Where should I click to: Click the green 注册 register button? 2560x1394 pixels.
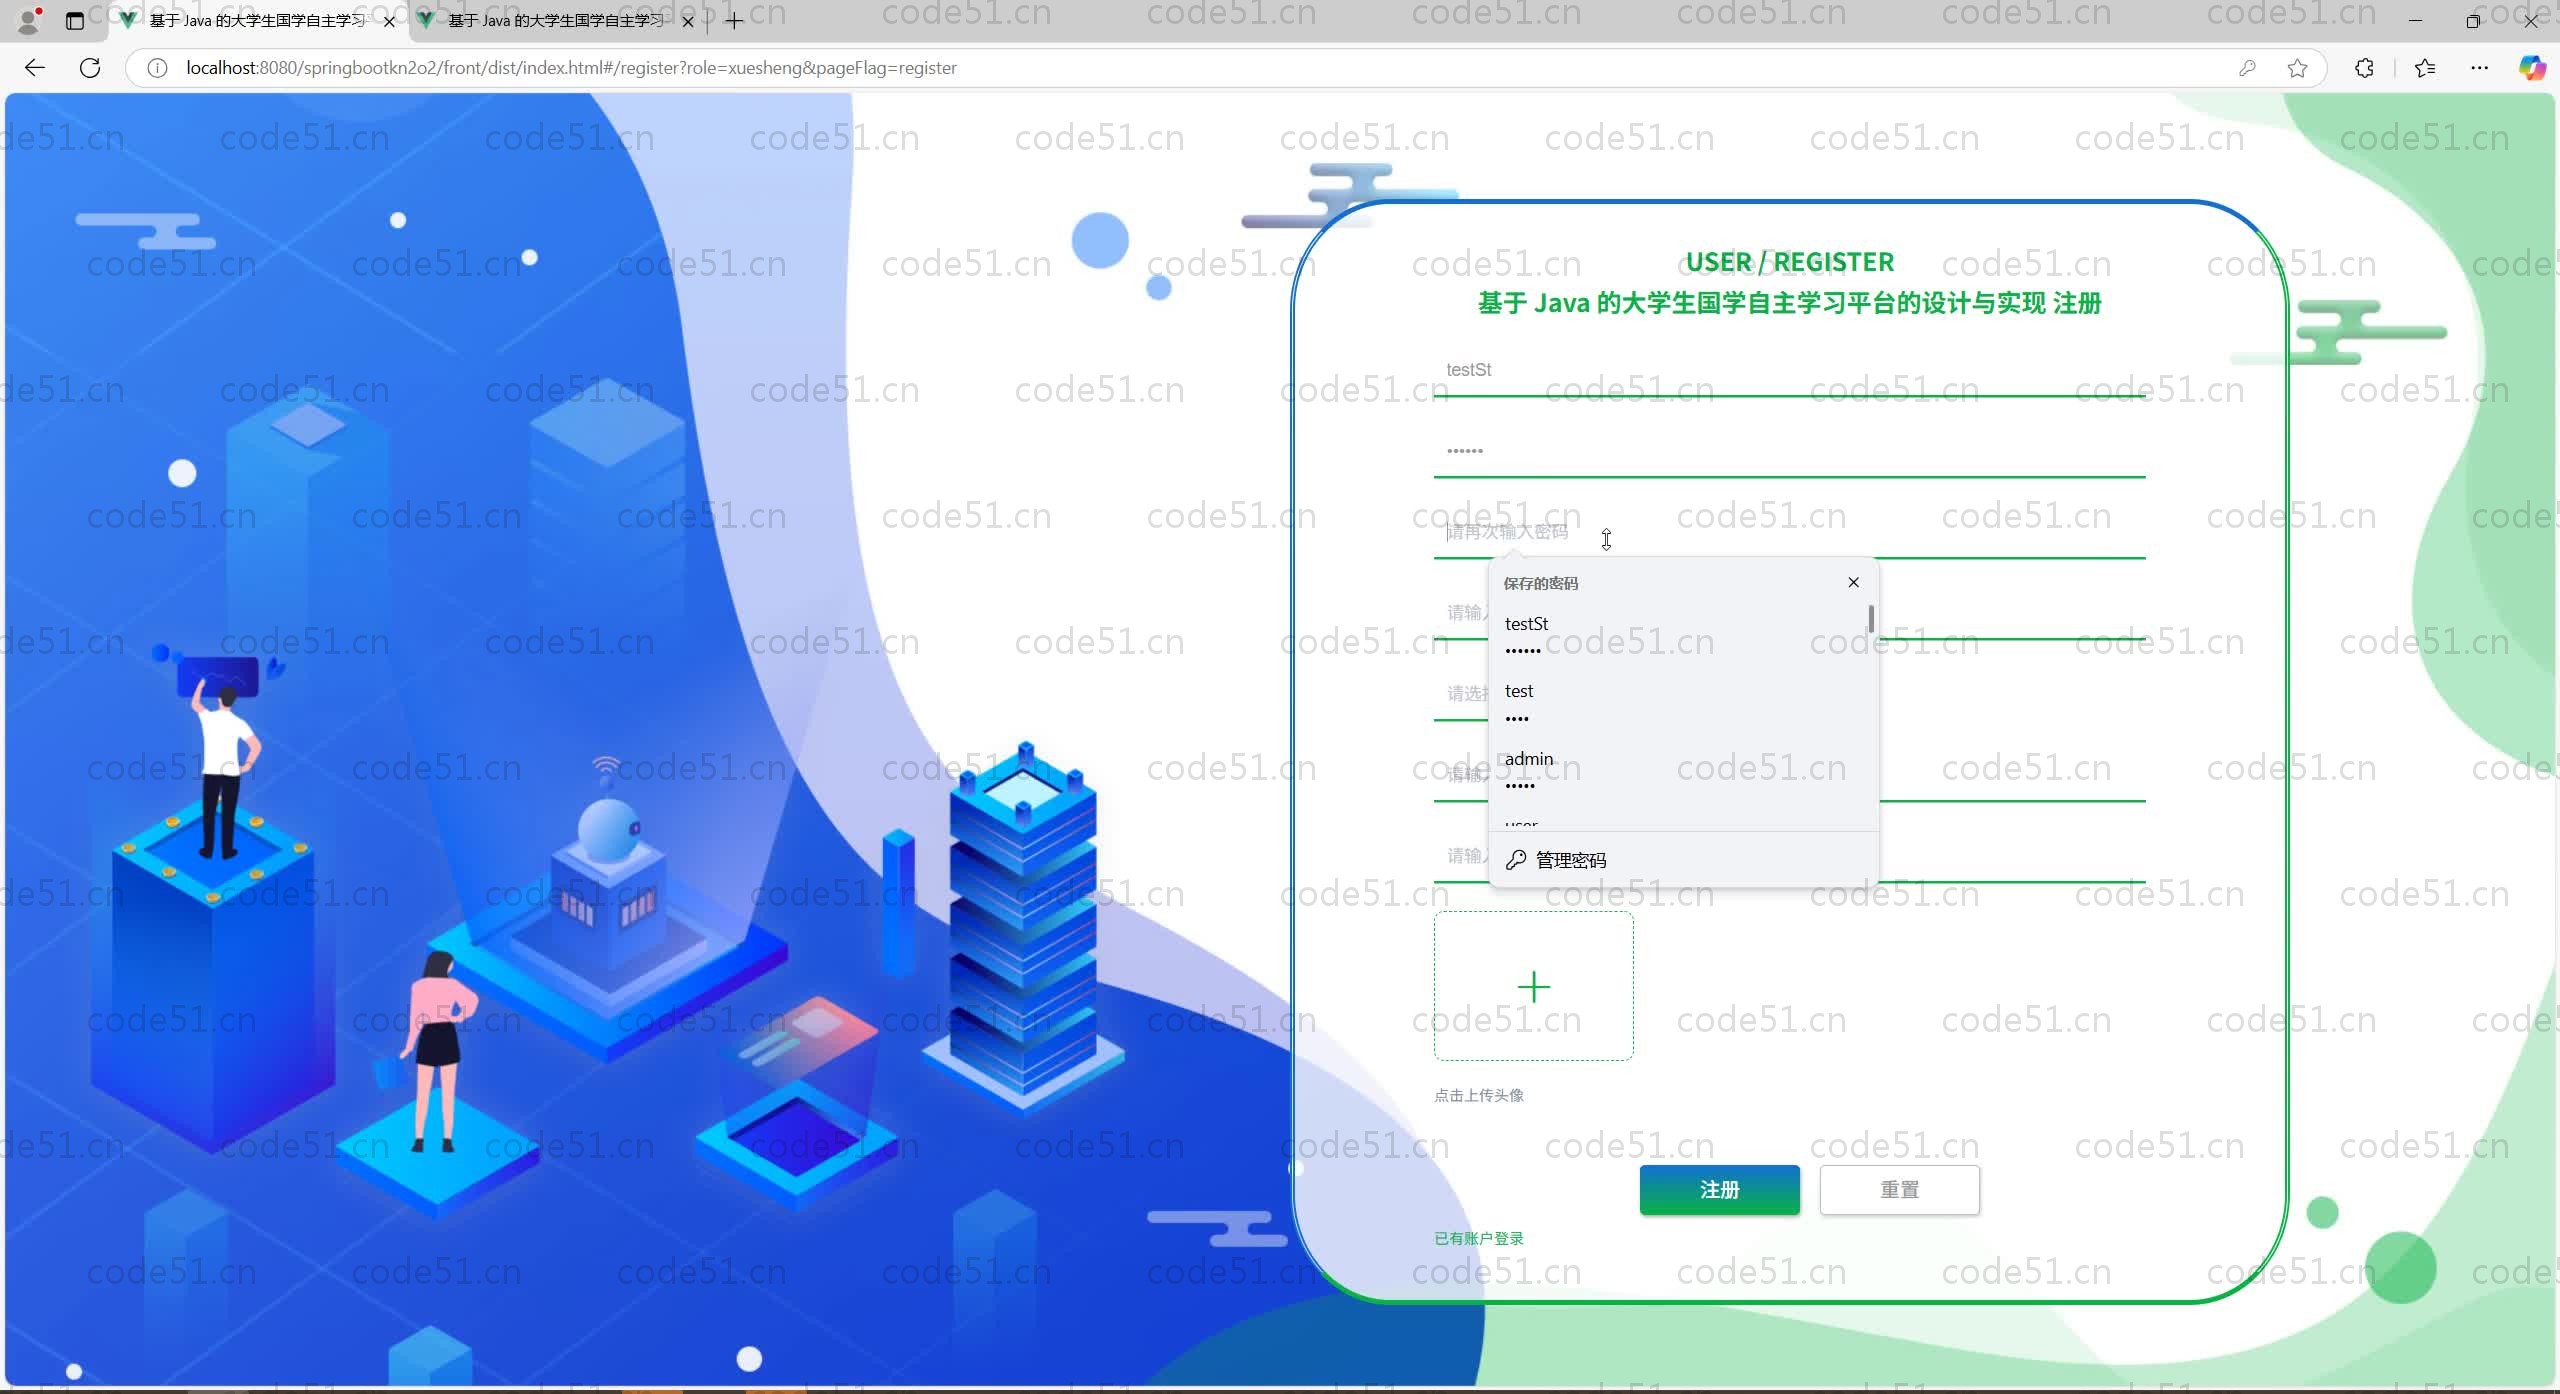(x=1719, y=1189)
